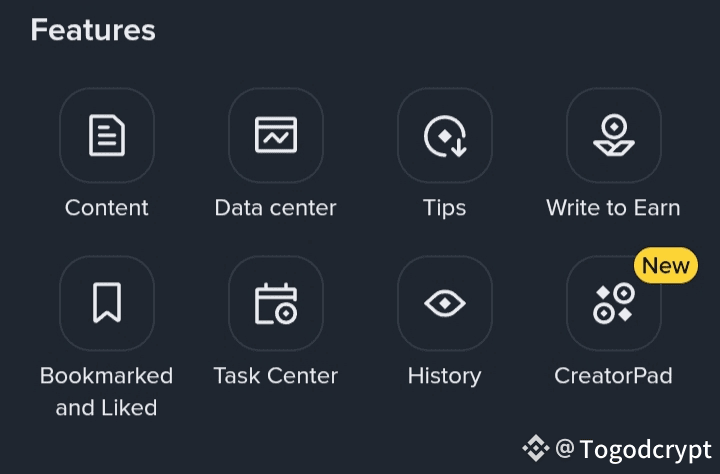Click the Write to Earn label

[613, 208]
